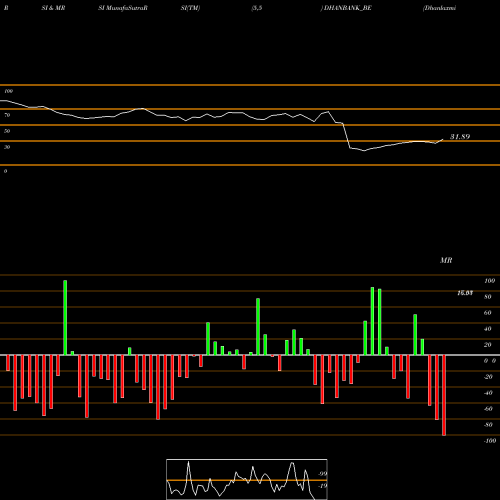This screenshot has width=500, height=500.
Task: Click the DHANBANK_BE symbol label
Action: [x=348, y=8]
